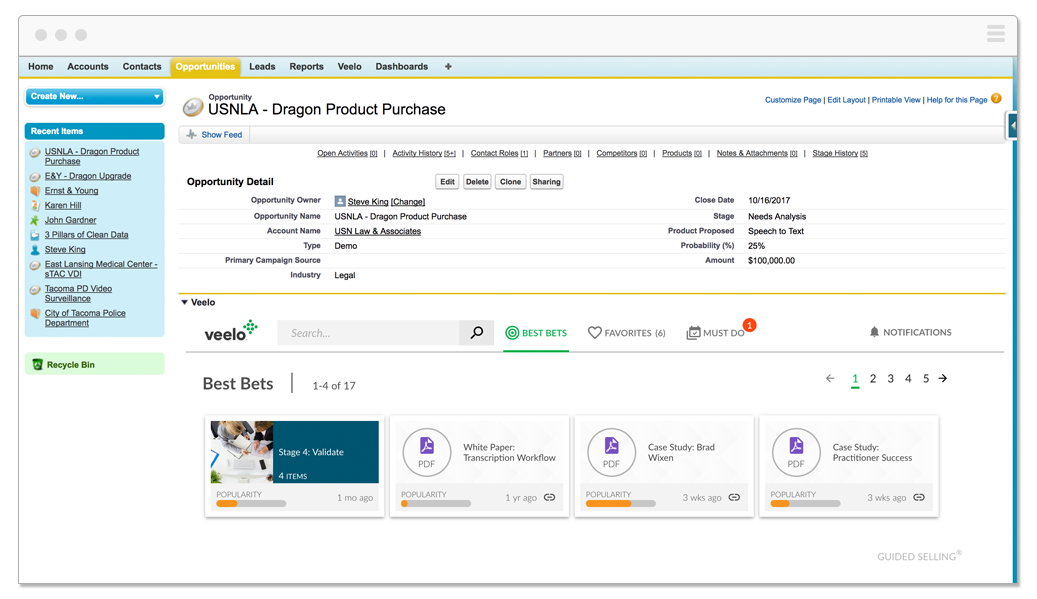Click the Favorites heart icon
Screen dimensions: 1037x599
coord(595,333)
